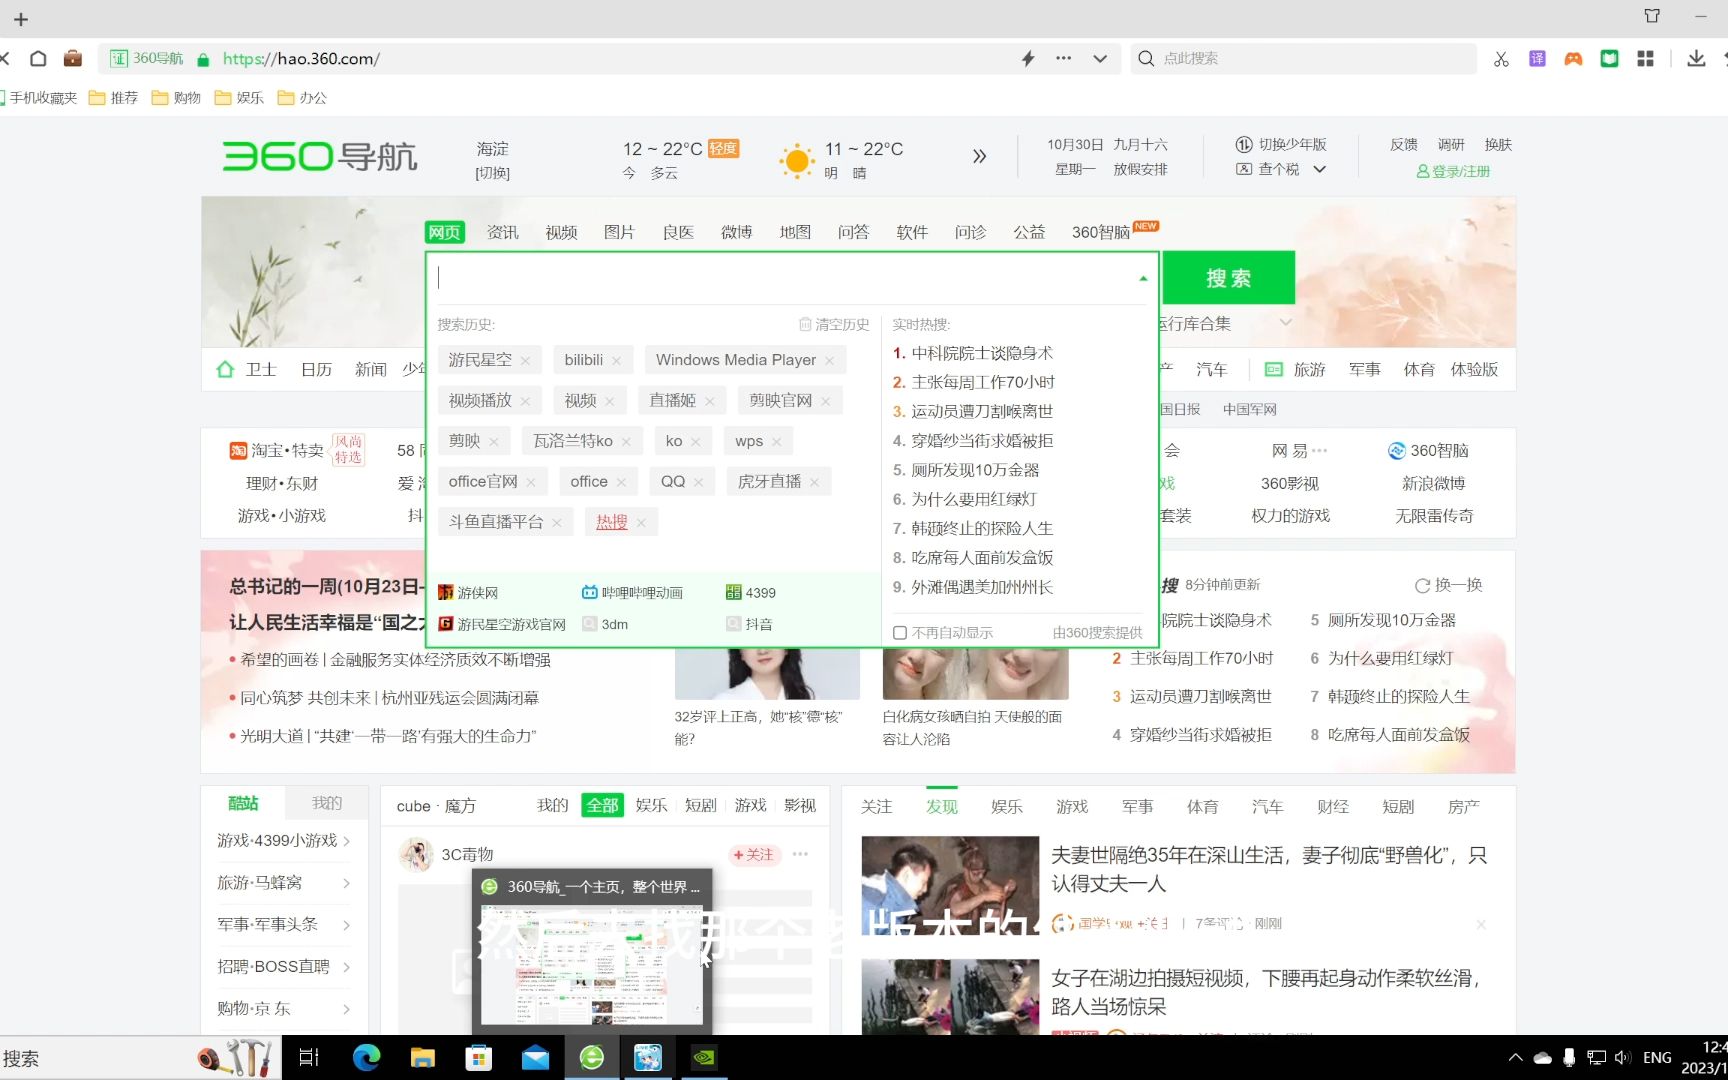Image resolution: width=1728 pixels, height=1080 pixels.
Task: Switch to the 视频 search category tab
Action: (x=561, y=231)
